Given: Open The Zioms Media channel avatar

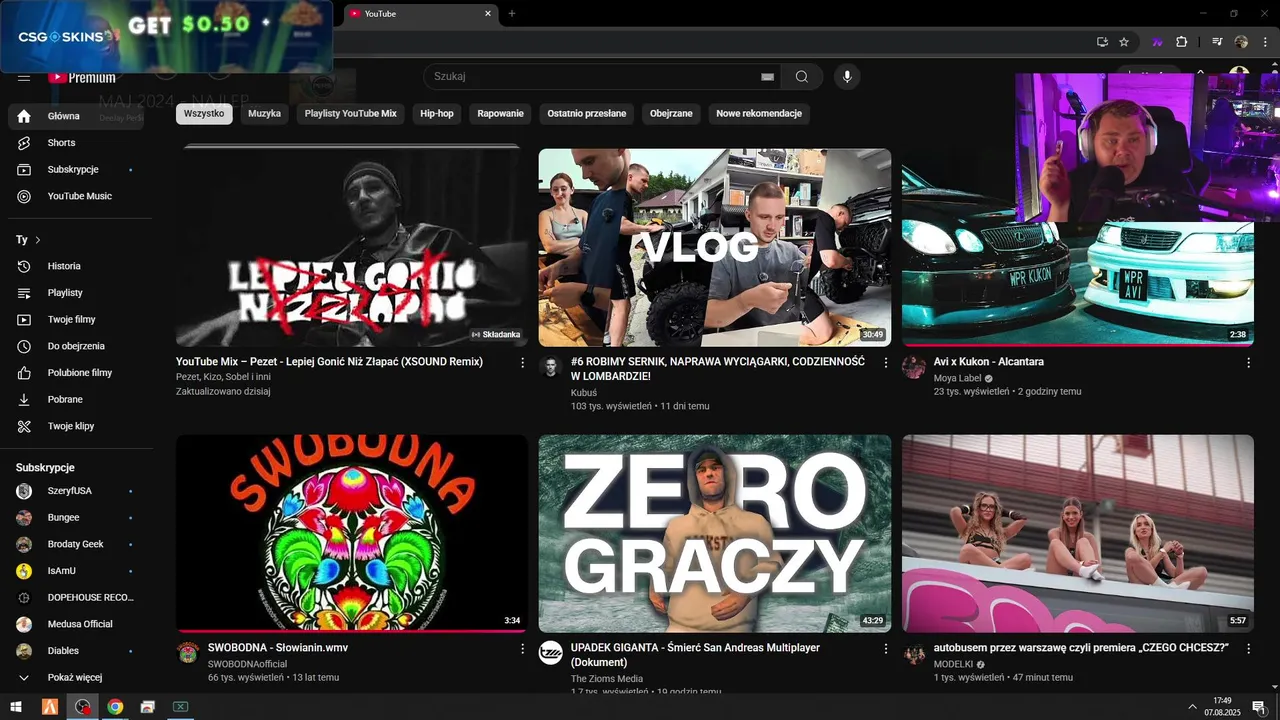Looking at the screenshot, I should [550, 653].
